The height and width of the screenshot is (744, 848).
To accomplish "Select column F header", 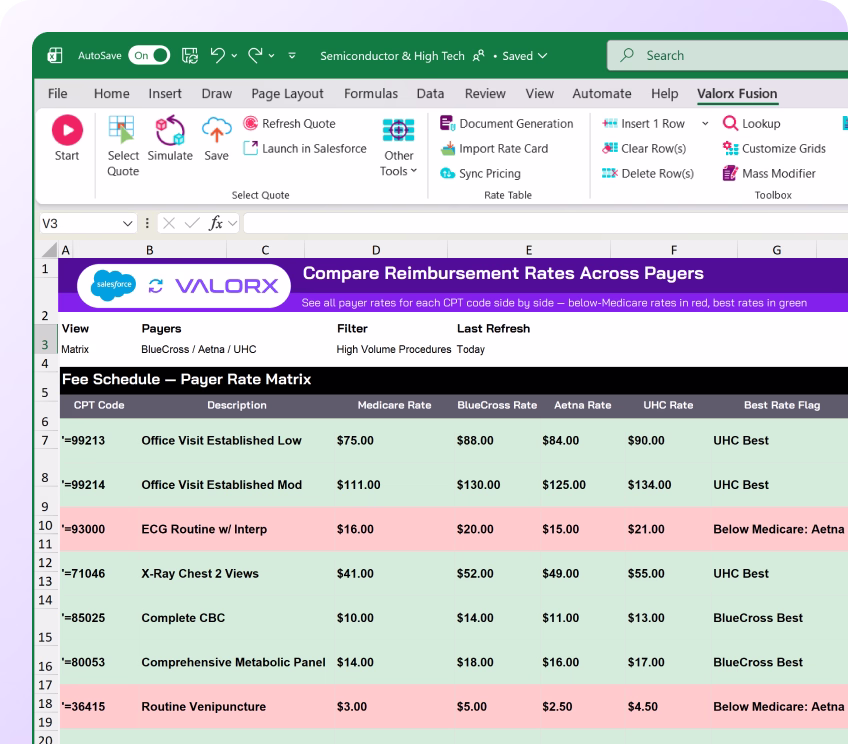I will pos(674,250).
